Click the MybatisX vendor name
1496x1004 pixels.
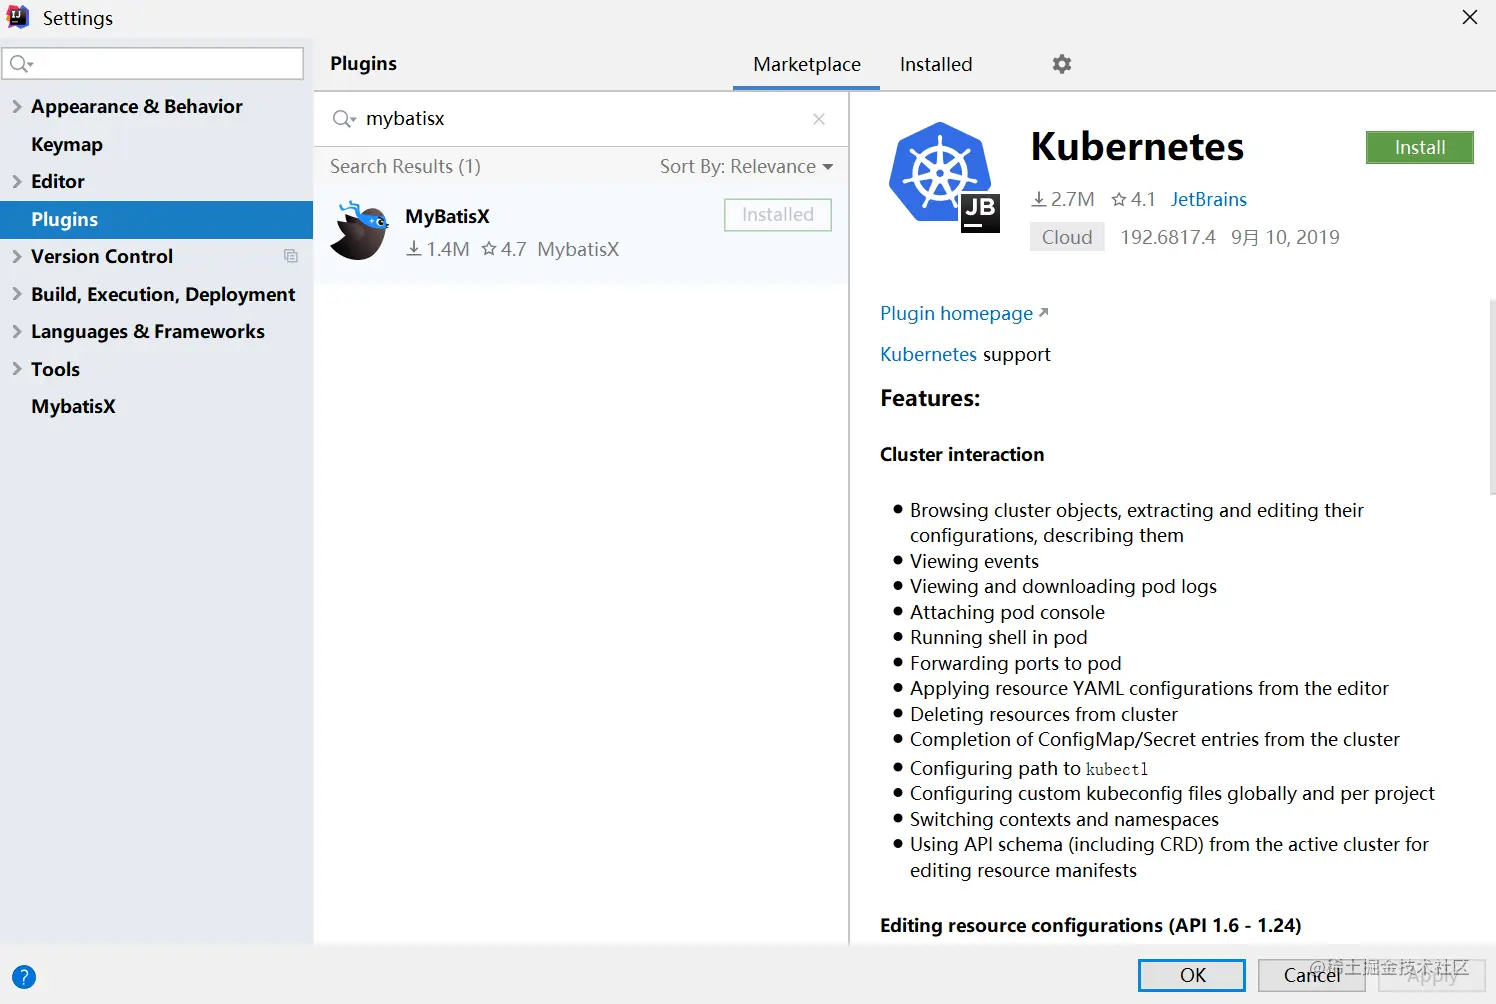click(x=578, y=249)
